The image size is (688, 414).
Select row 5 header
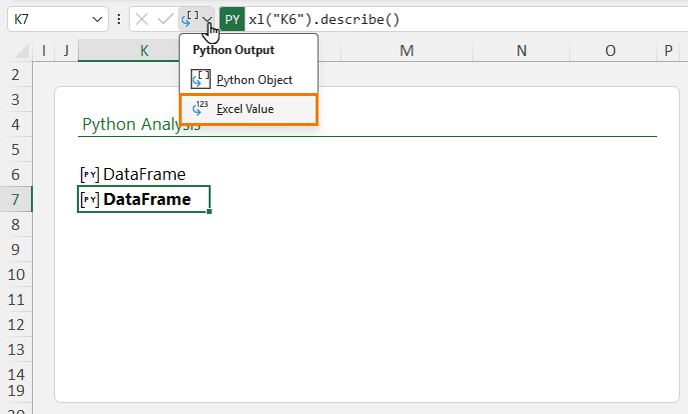[16, 150]
